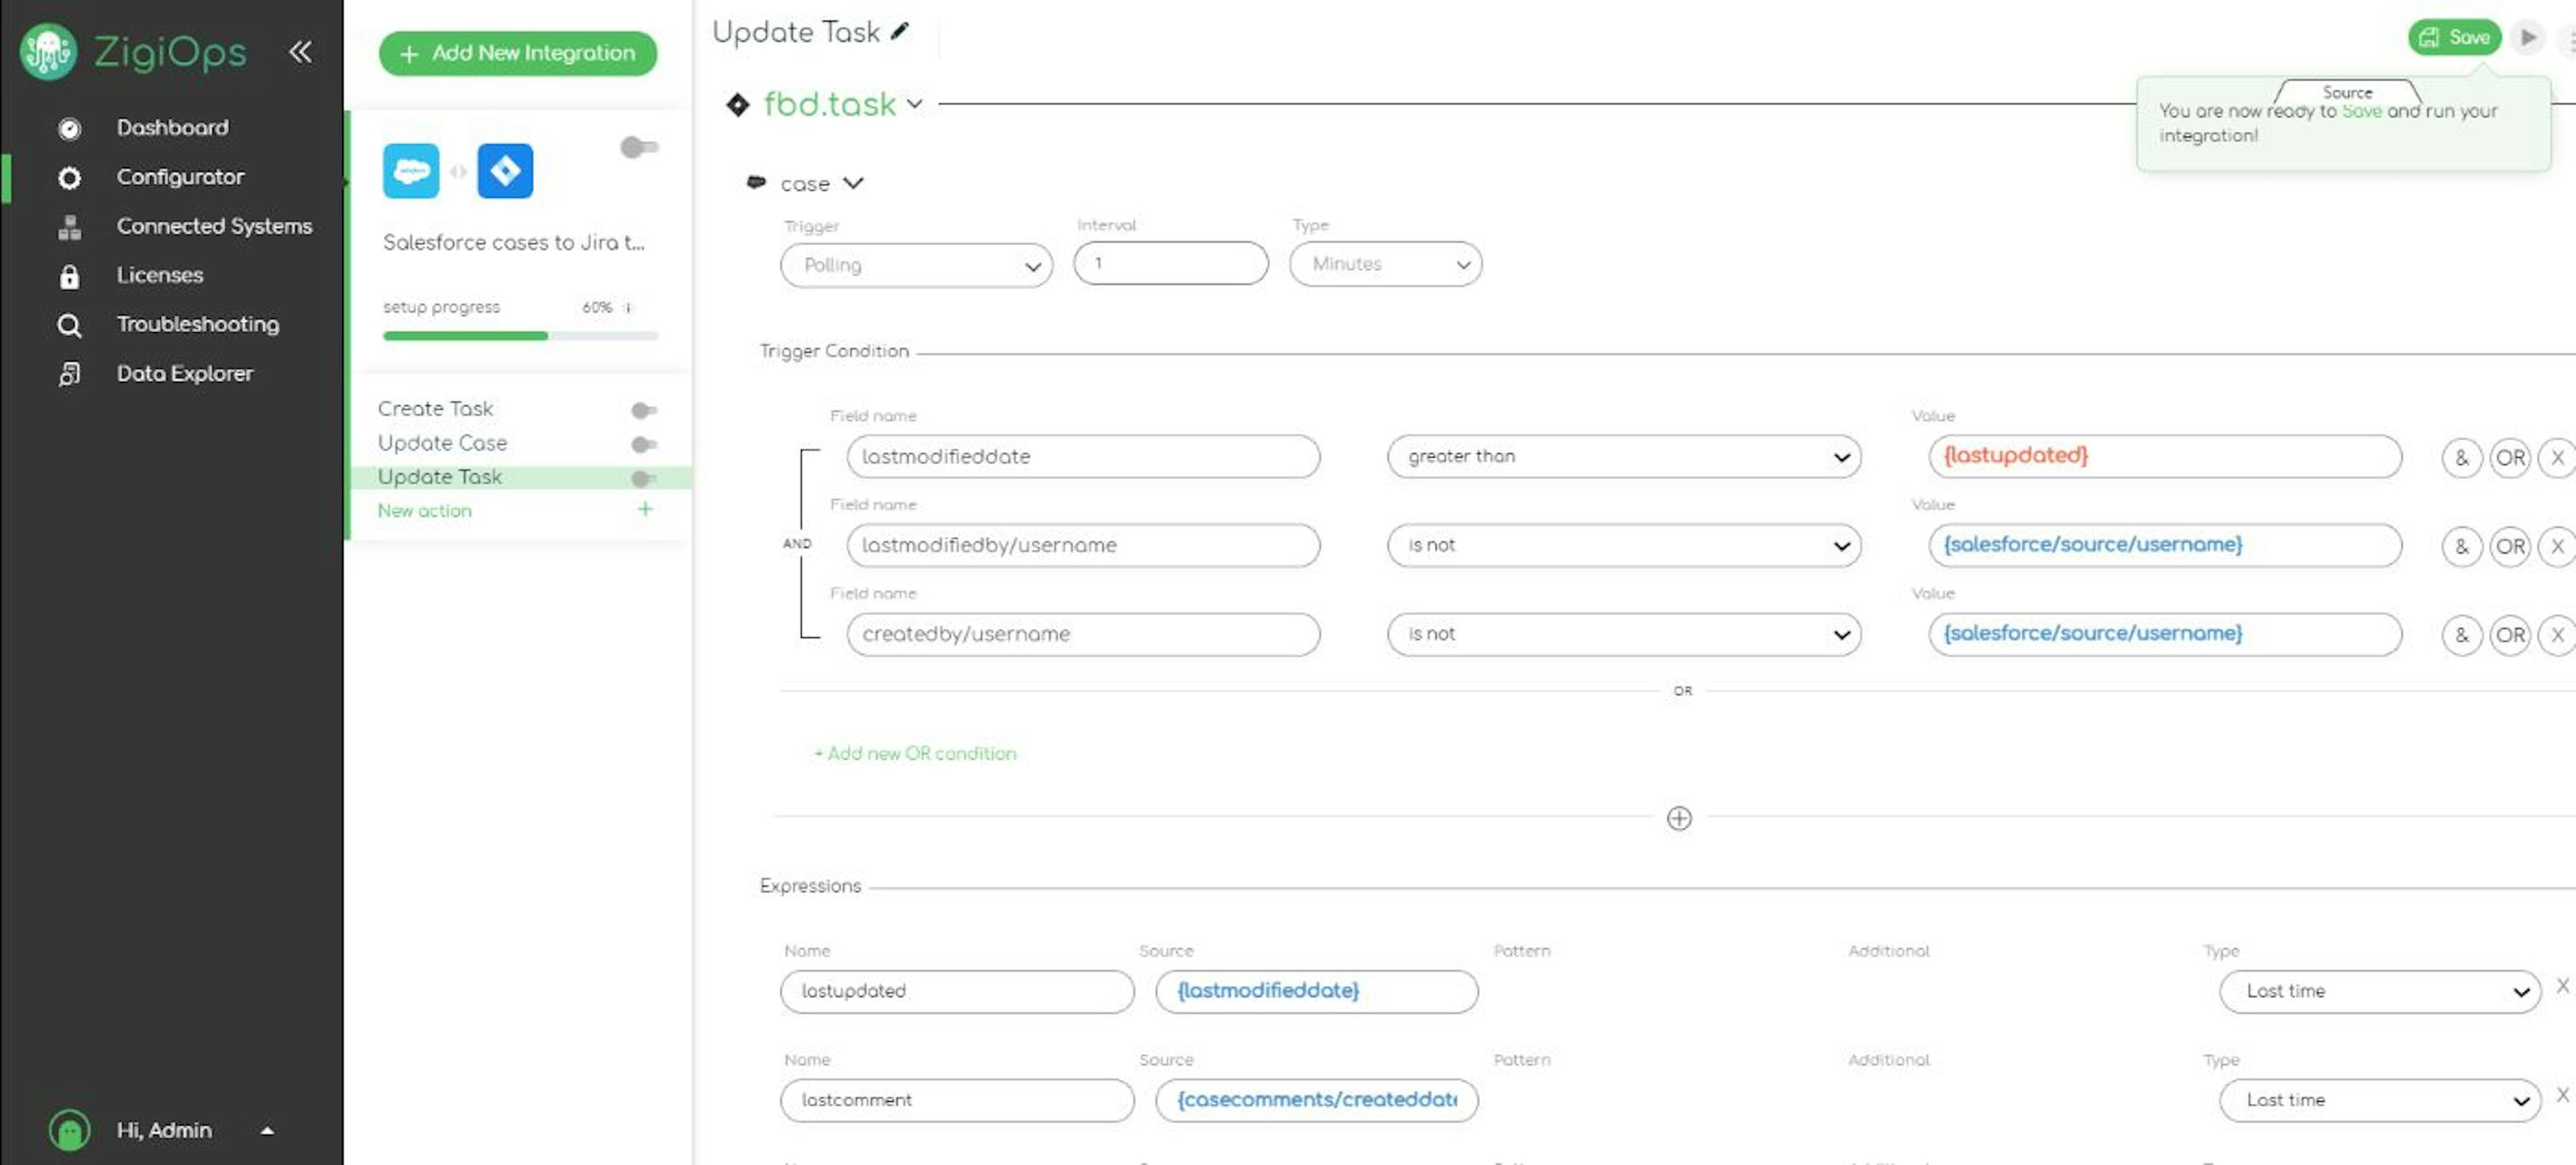Click the Configurator navigation icon
The image size is (2576, 1165).
coord(69,176)
